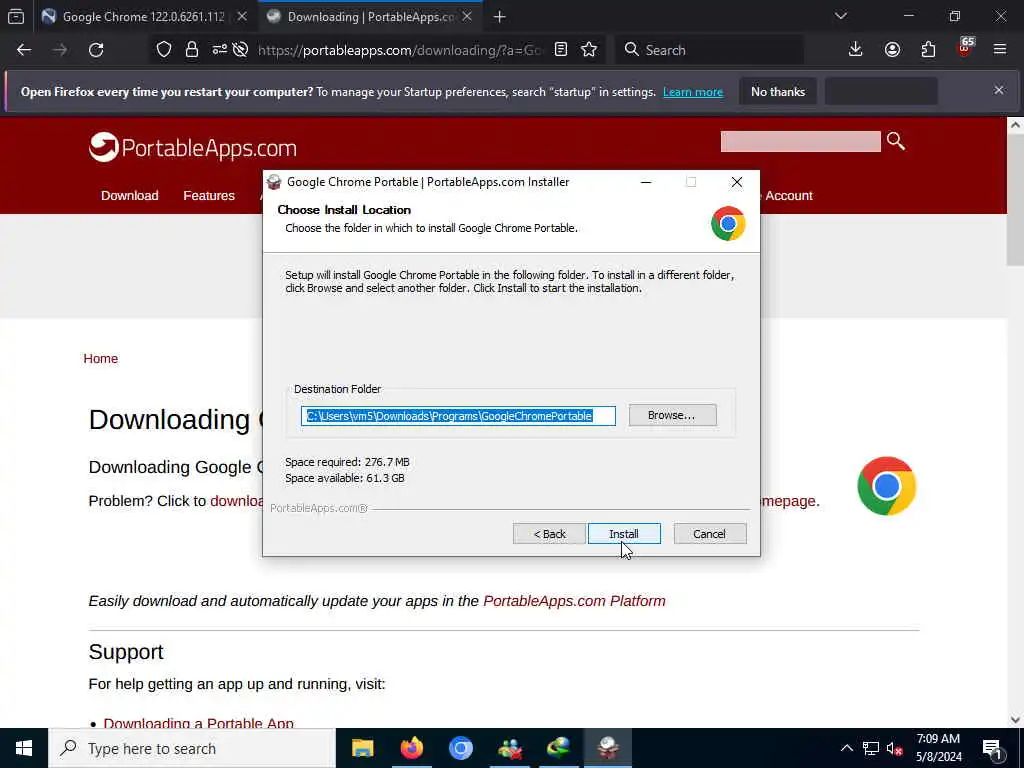The width and height of the screenshot is (1024, 768).
Task: Click the scrollbar up arrow
Action: [1015, 125]
